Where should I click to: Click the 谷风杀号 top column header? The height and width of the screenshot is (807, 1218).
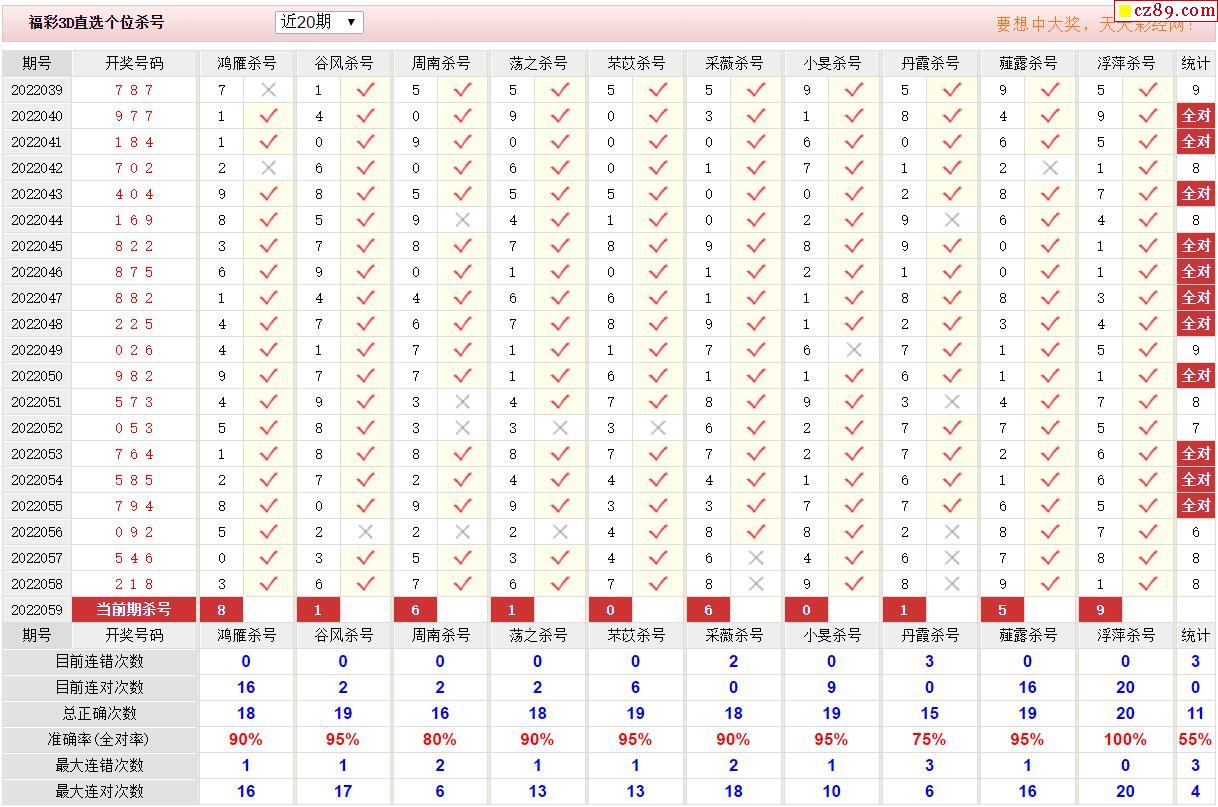point(344,63)
